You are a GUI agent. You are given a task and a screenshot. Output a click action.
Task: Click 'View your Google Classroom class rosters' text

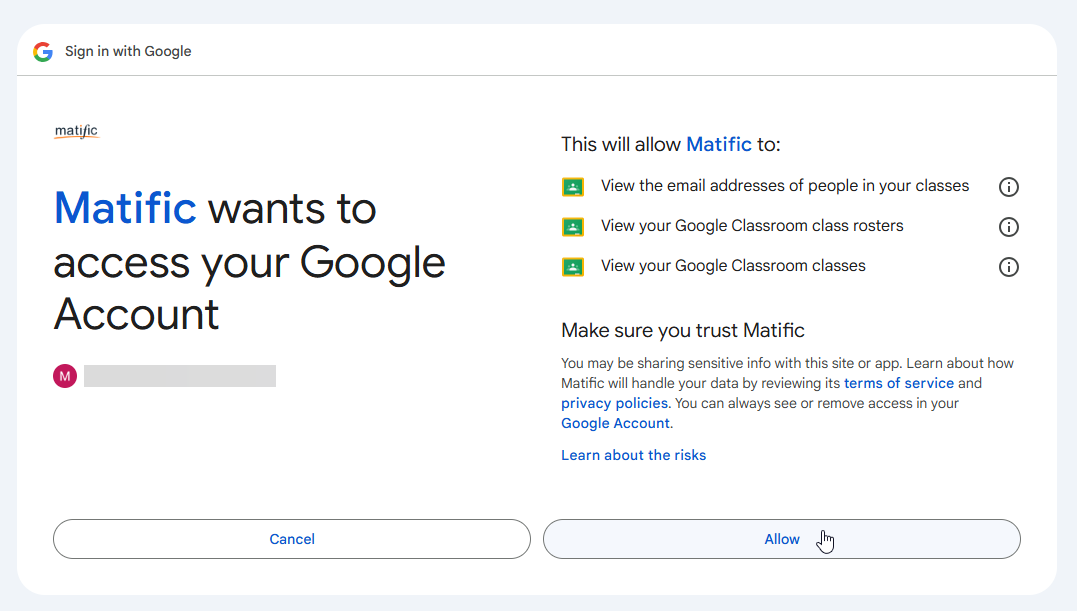tap(752, 226)
